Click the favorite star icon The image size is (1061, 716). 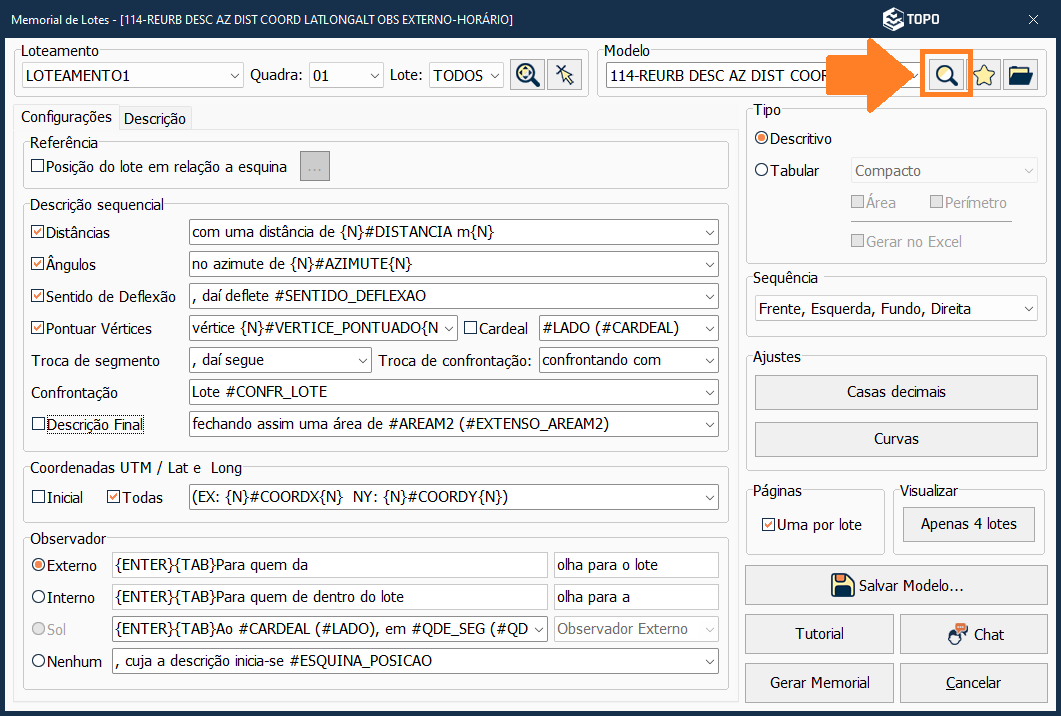point(984,75)
